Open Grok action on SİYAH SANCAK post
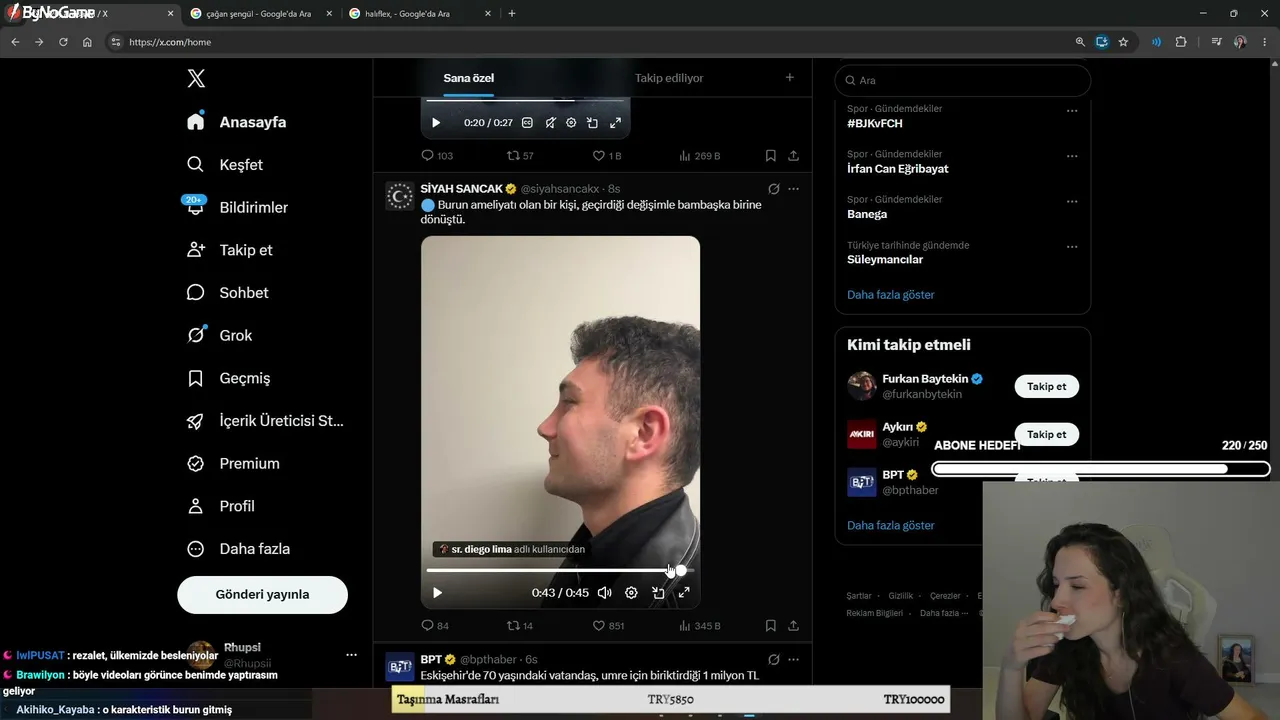This screenshot has height=720, width=1280. coord(773,189)
